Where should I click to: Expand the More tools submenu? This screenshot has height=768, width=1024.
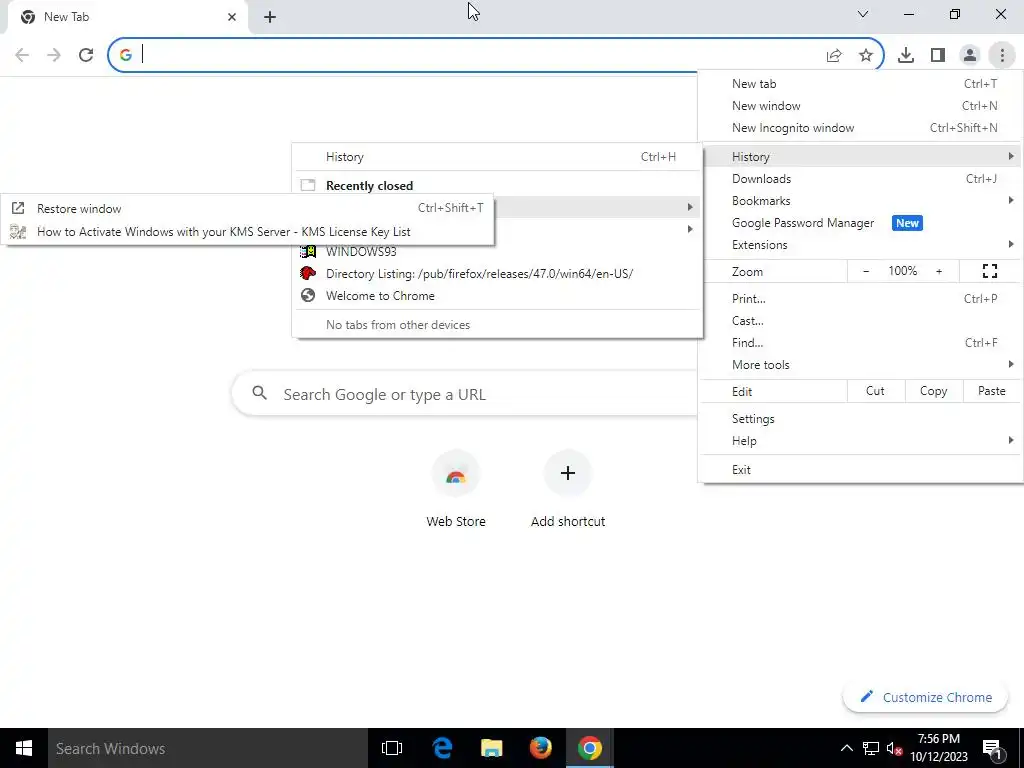coord(860,365)
